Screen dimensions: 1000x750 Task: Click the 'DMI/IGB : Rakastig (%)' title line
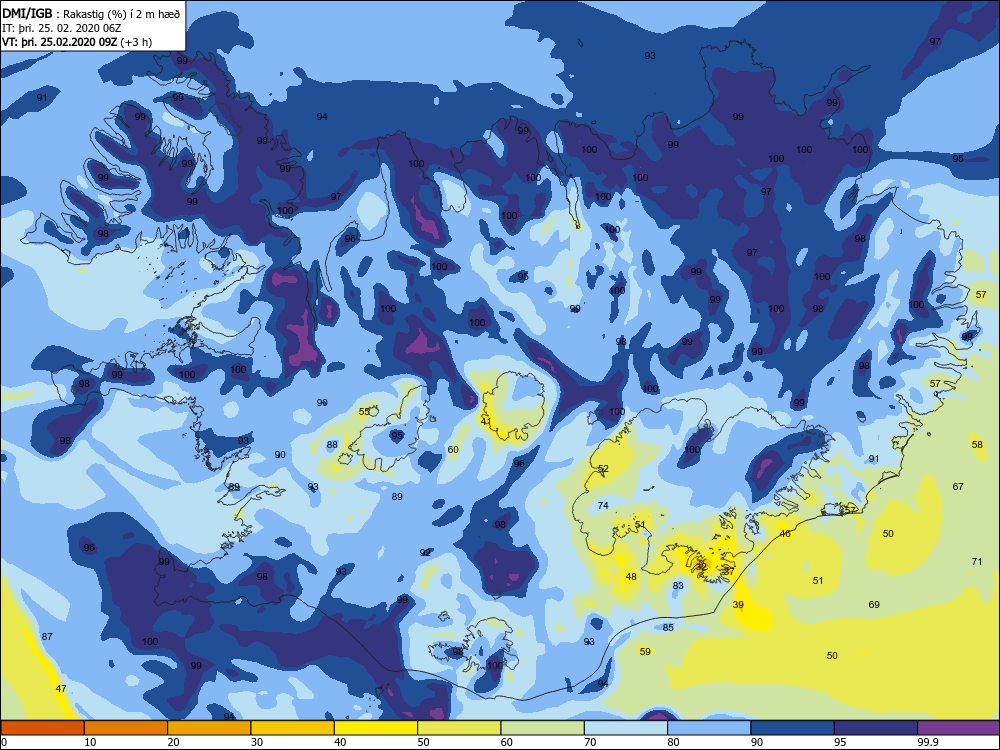click(91, 14)
